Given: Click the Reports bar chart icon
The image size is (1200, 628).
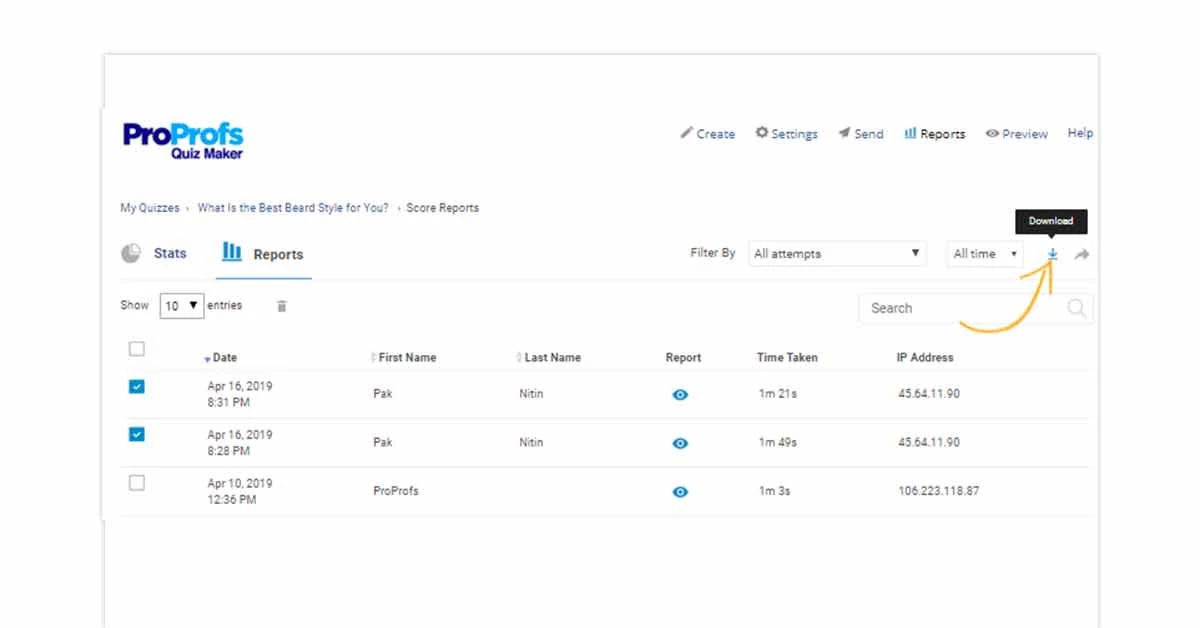Looking at the screenshot, I should coord(231,253).
